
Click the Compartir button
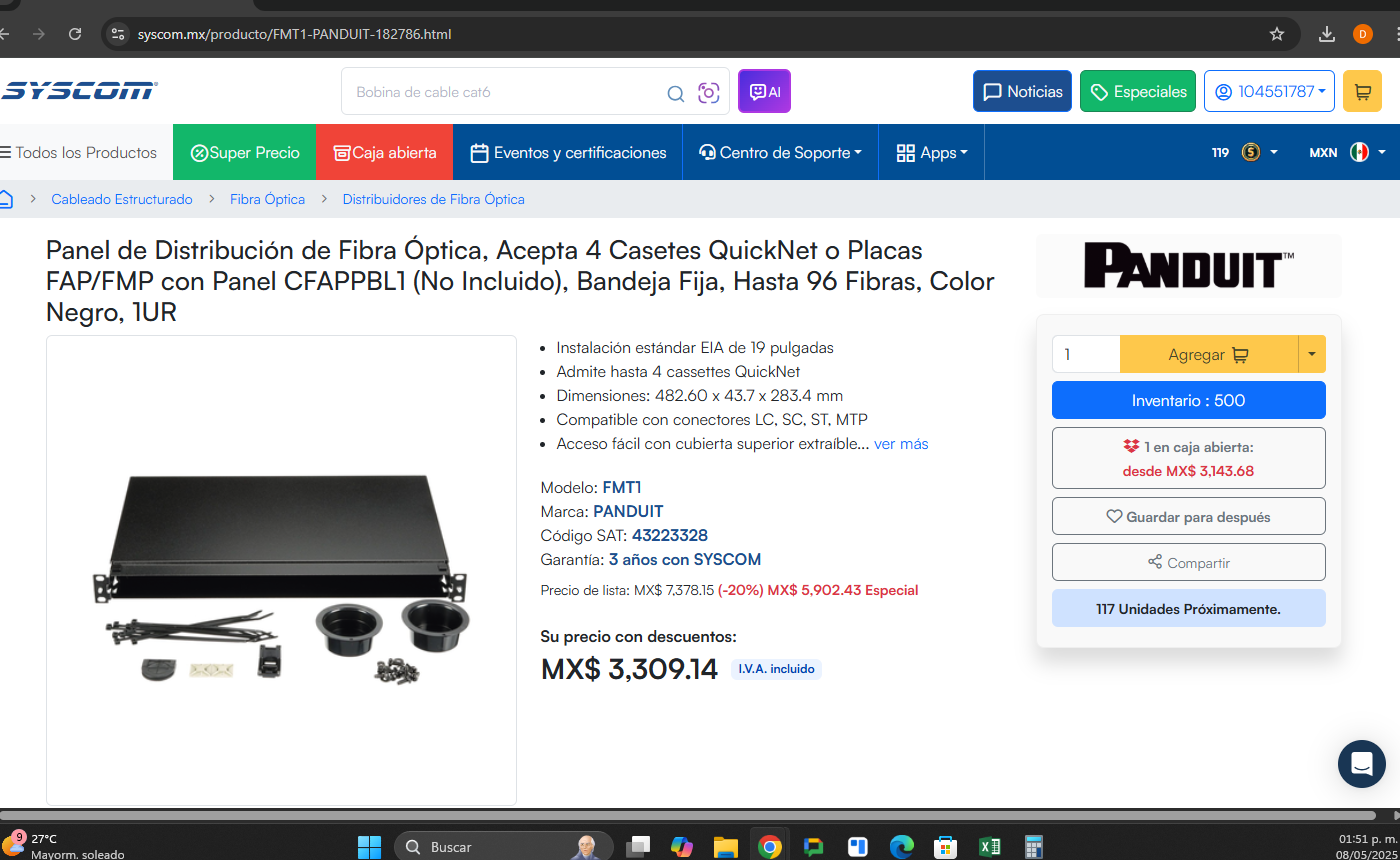coord(1188,562)
